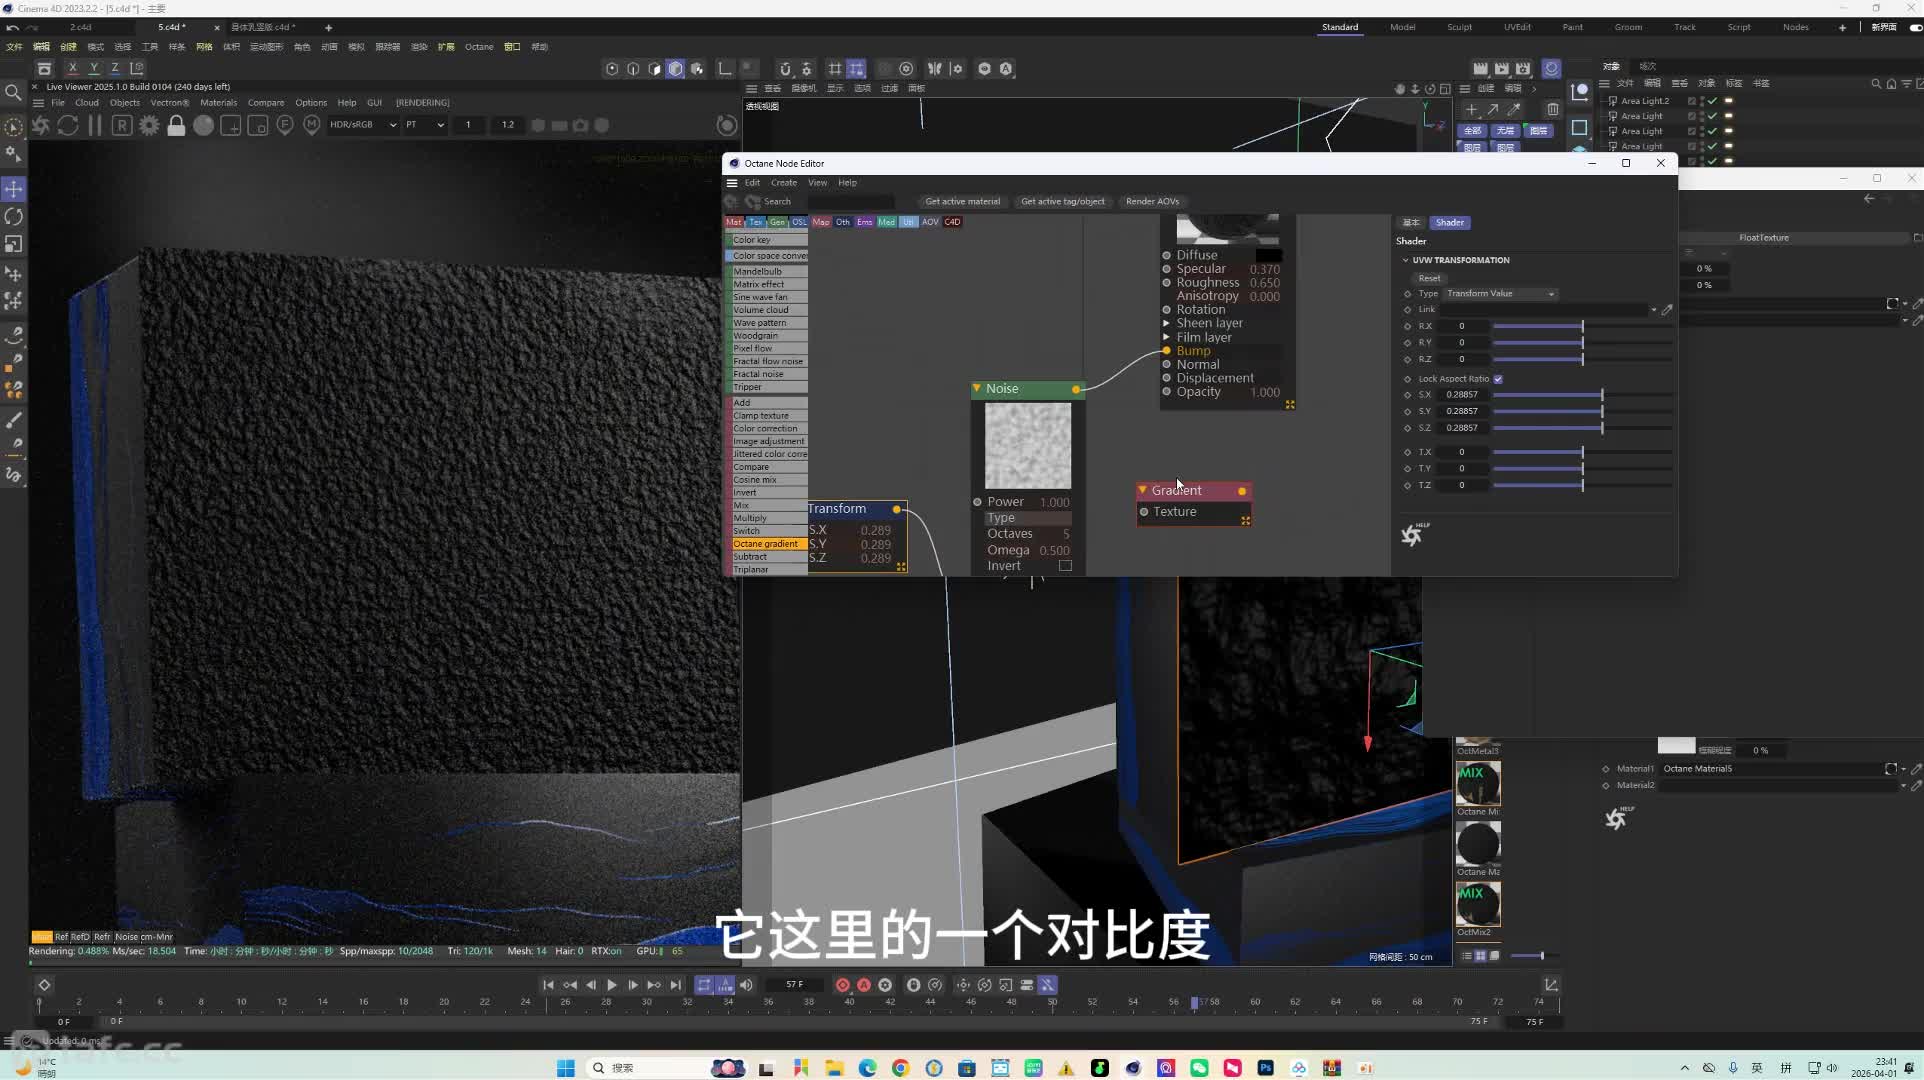
Task: Click the Reset button under UVW Transformation
Action: (1429, 278)
